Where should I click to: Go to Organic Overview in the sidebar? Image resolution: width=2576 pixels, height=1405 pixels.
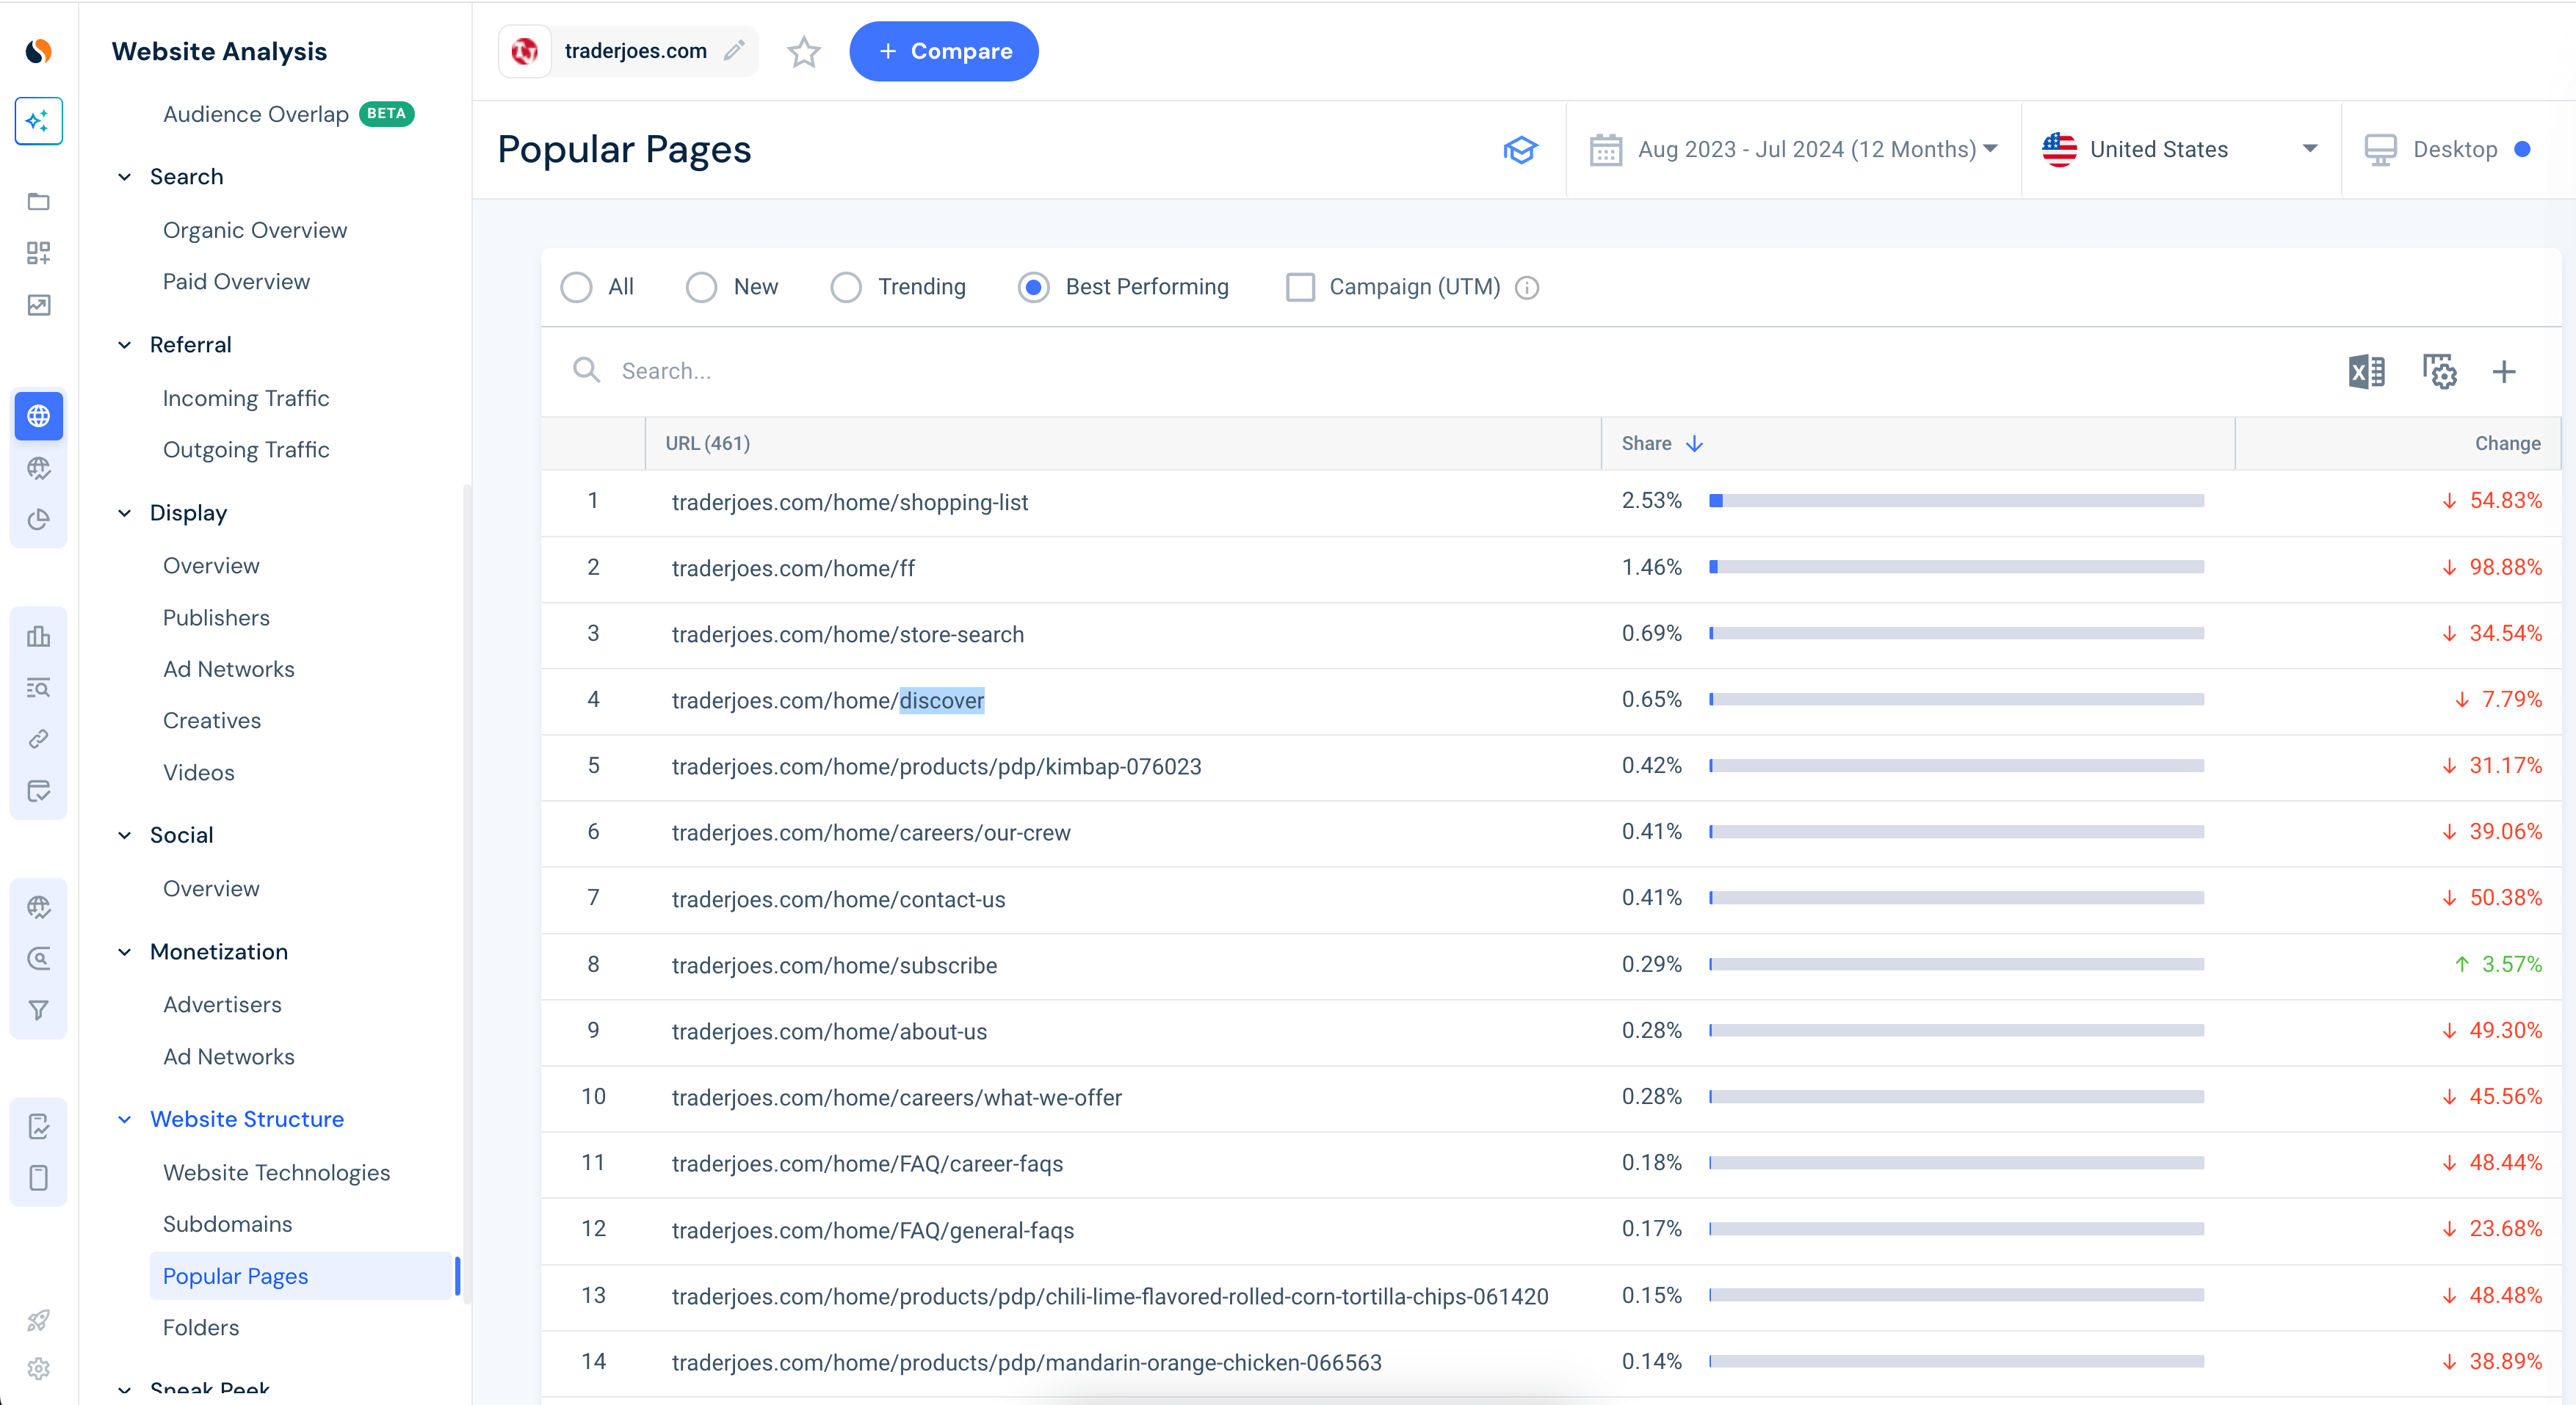coord(254,229)
